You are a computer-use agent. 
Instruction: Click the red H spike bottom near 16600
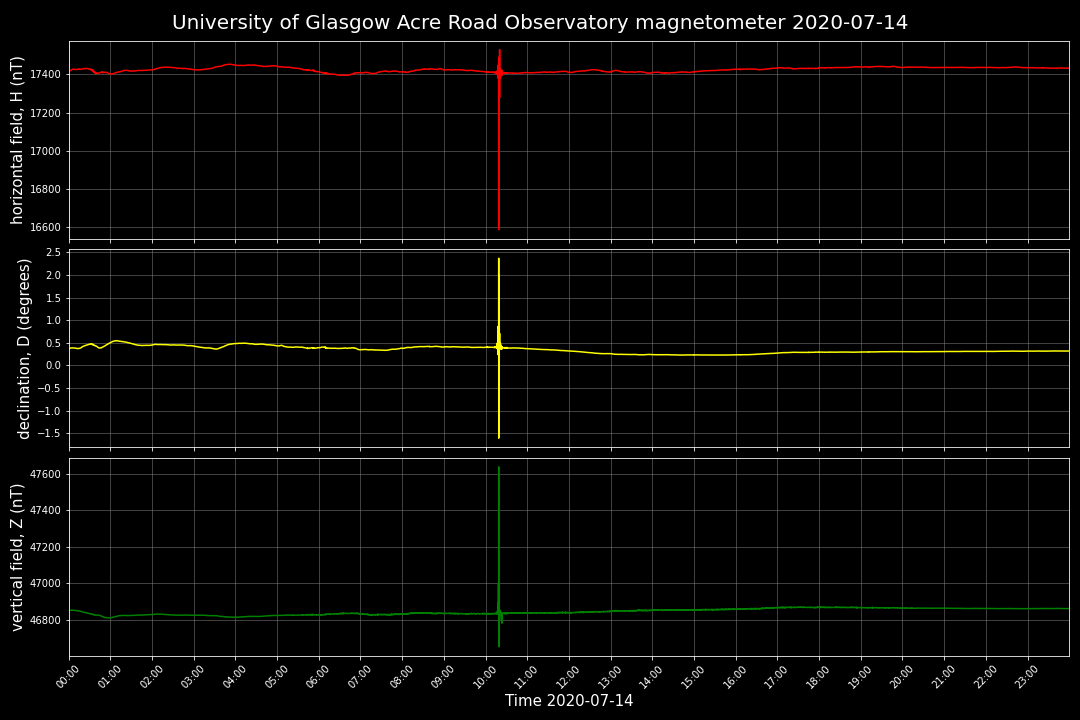coord(499,226)
